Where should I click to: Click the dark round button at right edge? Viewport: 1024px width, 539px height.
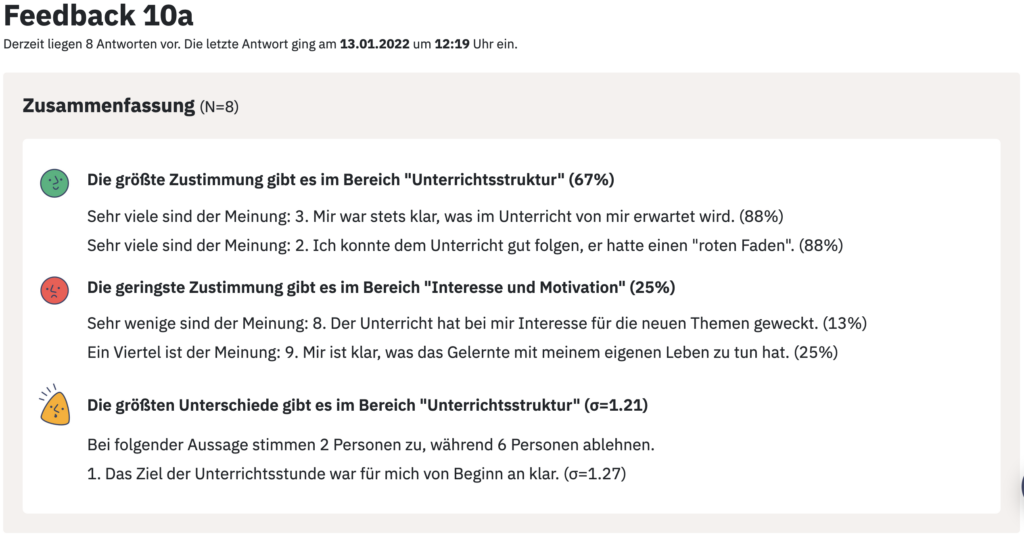1021,487
